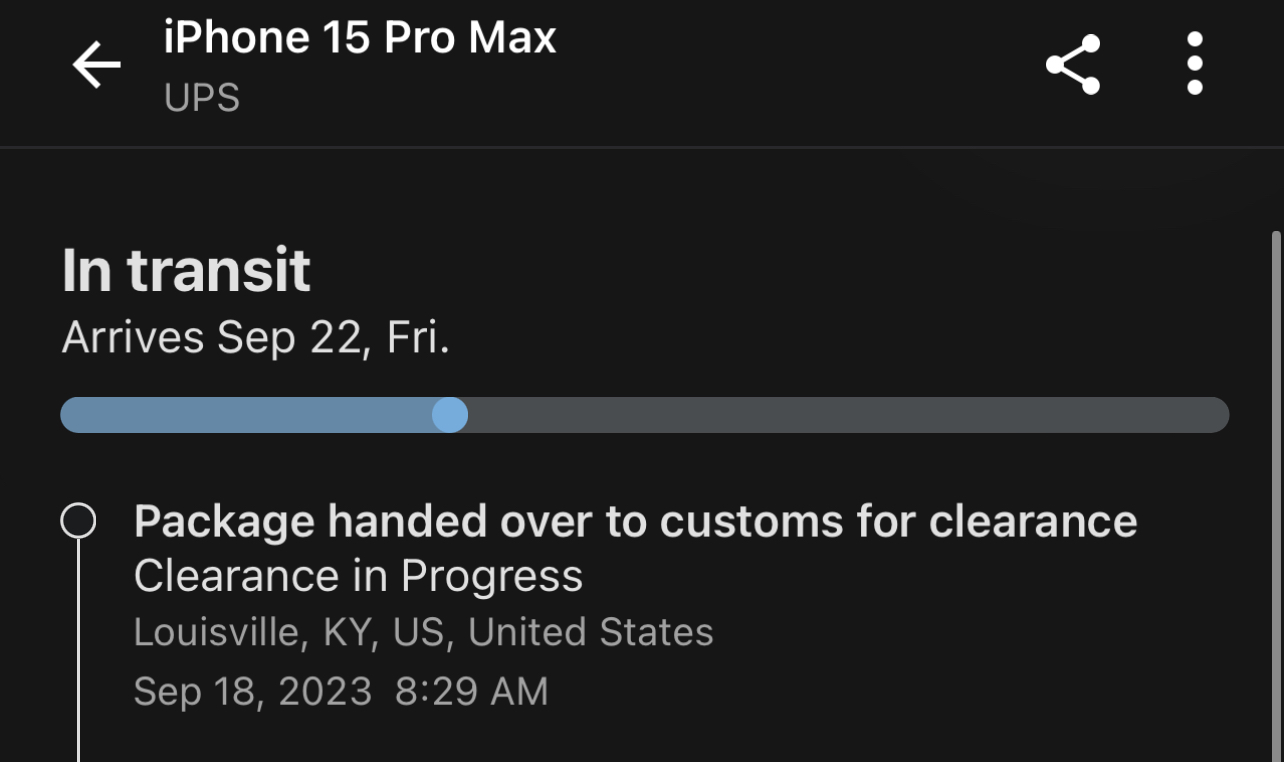Select the Arrives Sep 22, Fri. text
The width and height of the screenshot is (1284, 762).
[256, 337]
